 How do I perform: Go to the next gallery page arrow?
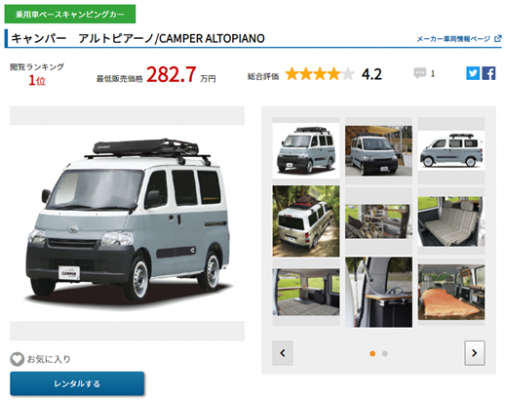tap(474, 353)
